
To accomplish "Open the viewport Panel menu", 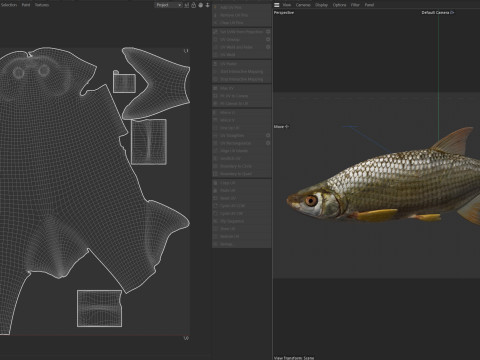I will 369,5.
